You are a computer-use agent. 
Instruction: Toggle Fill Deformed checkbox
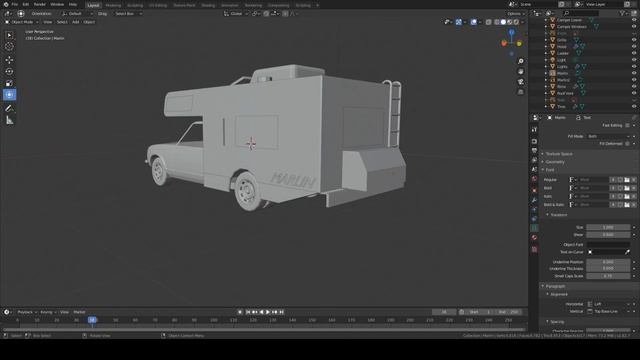627,144
